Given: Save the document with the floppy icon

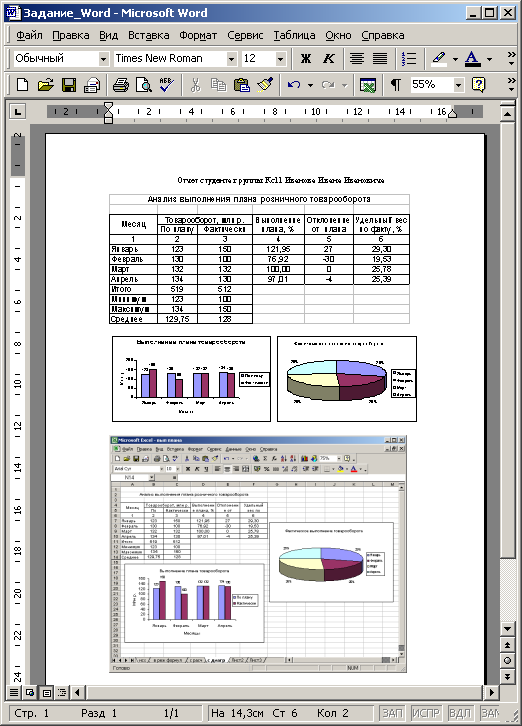Looking at the screenshot, I should (69, 85).
